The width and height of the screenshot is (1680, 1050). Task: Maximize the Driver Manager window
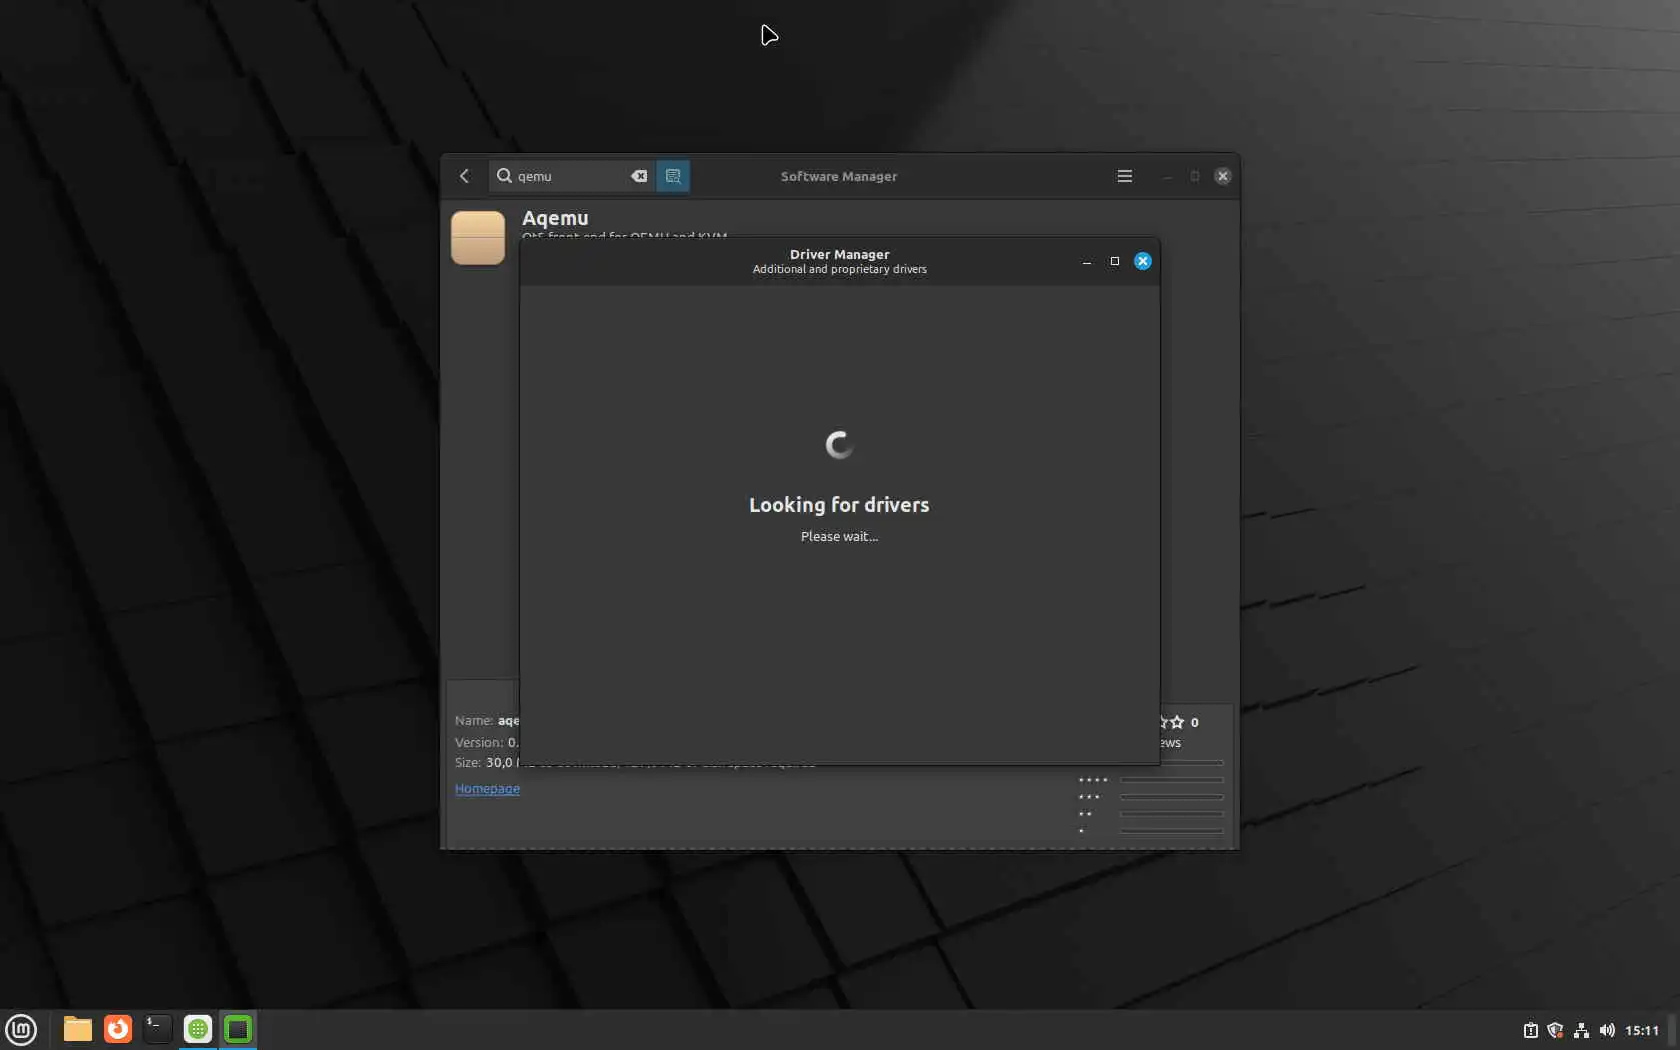[x=1115, y=261]
